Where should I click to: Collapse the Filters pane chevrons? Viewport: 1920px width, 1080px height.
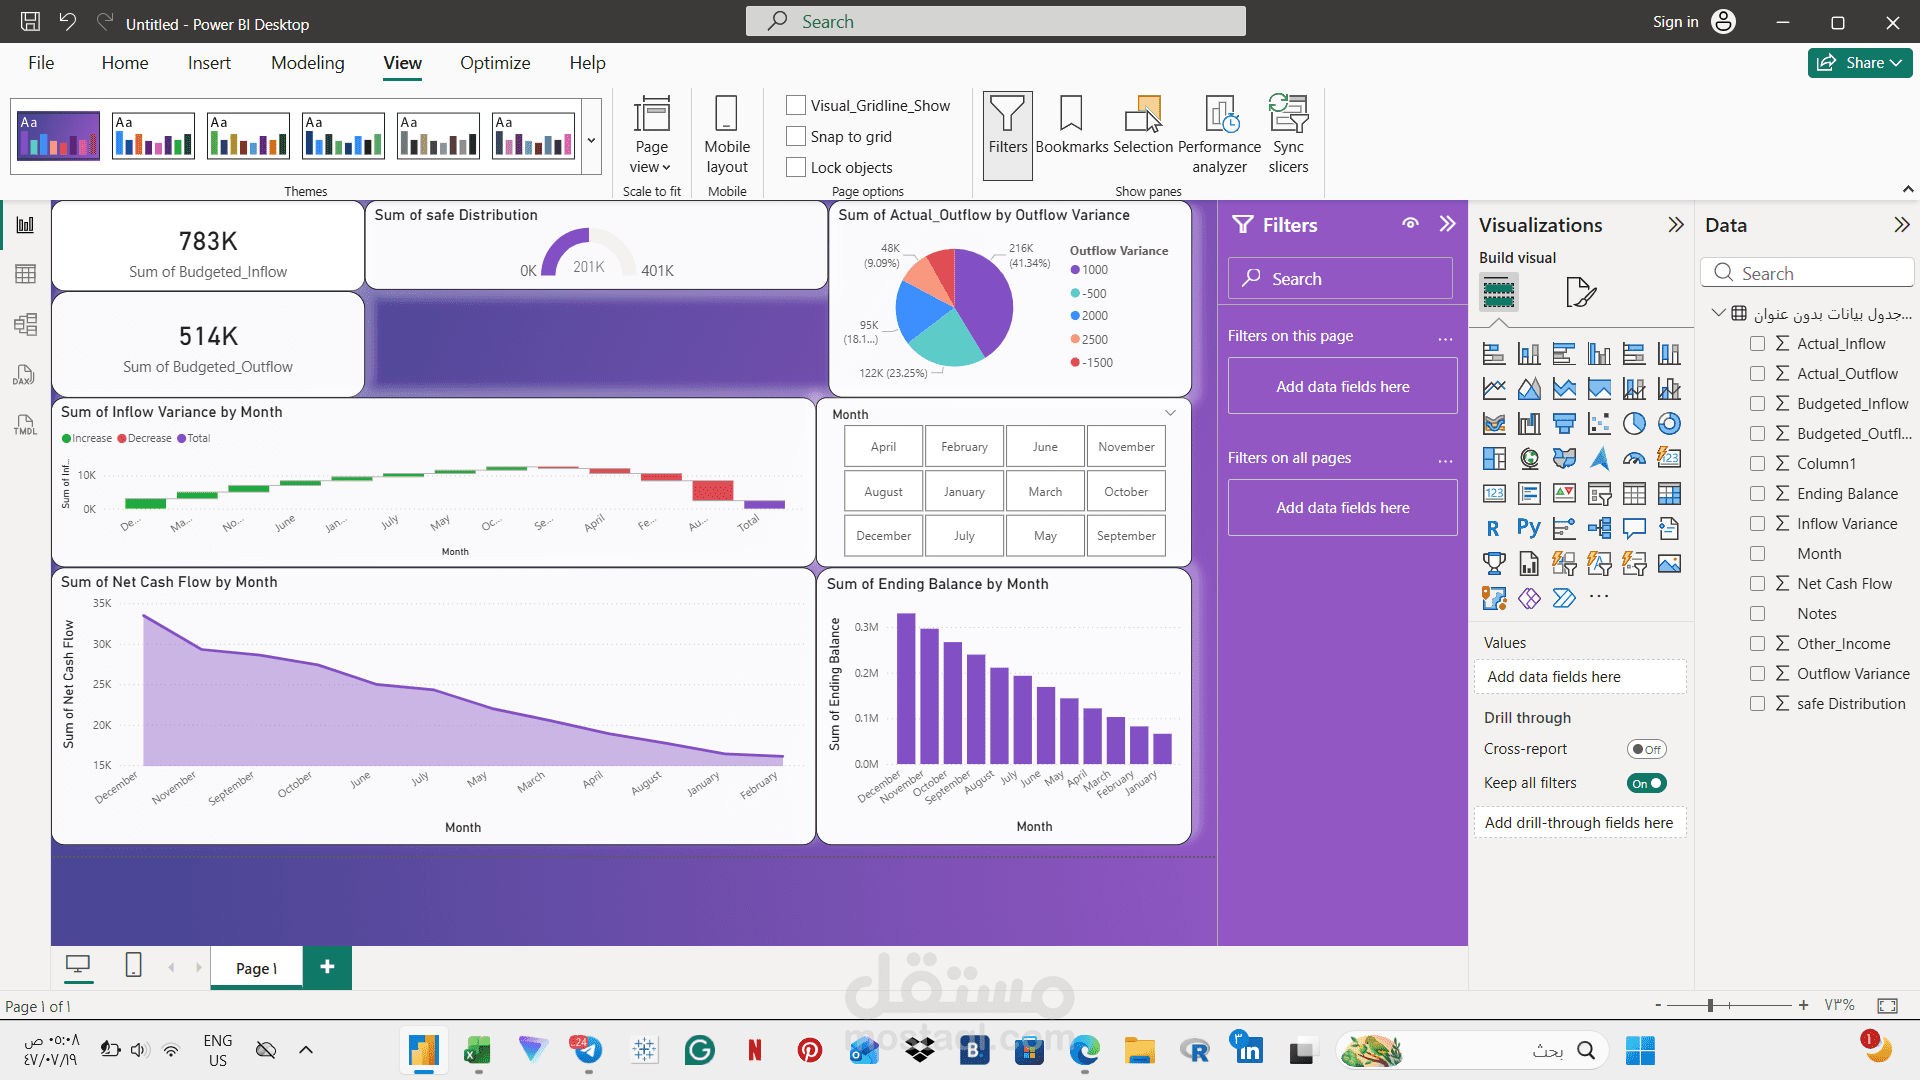[x=1447, y=224]
